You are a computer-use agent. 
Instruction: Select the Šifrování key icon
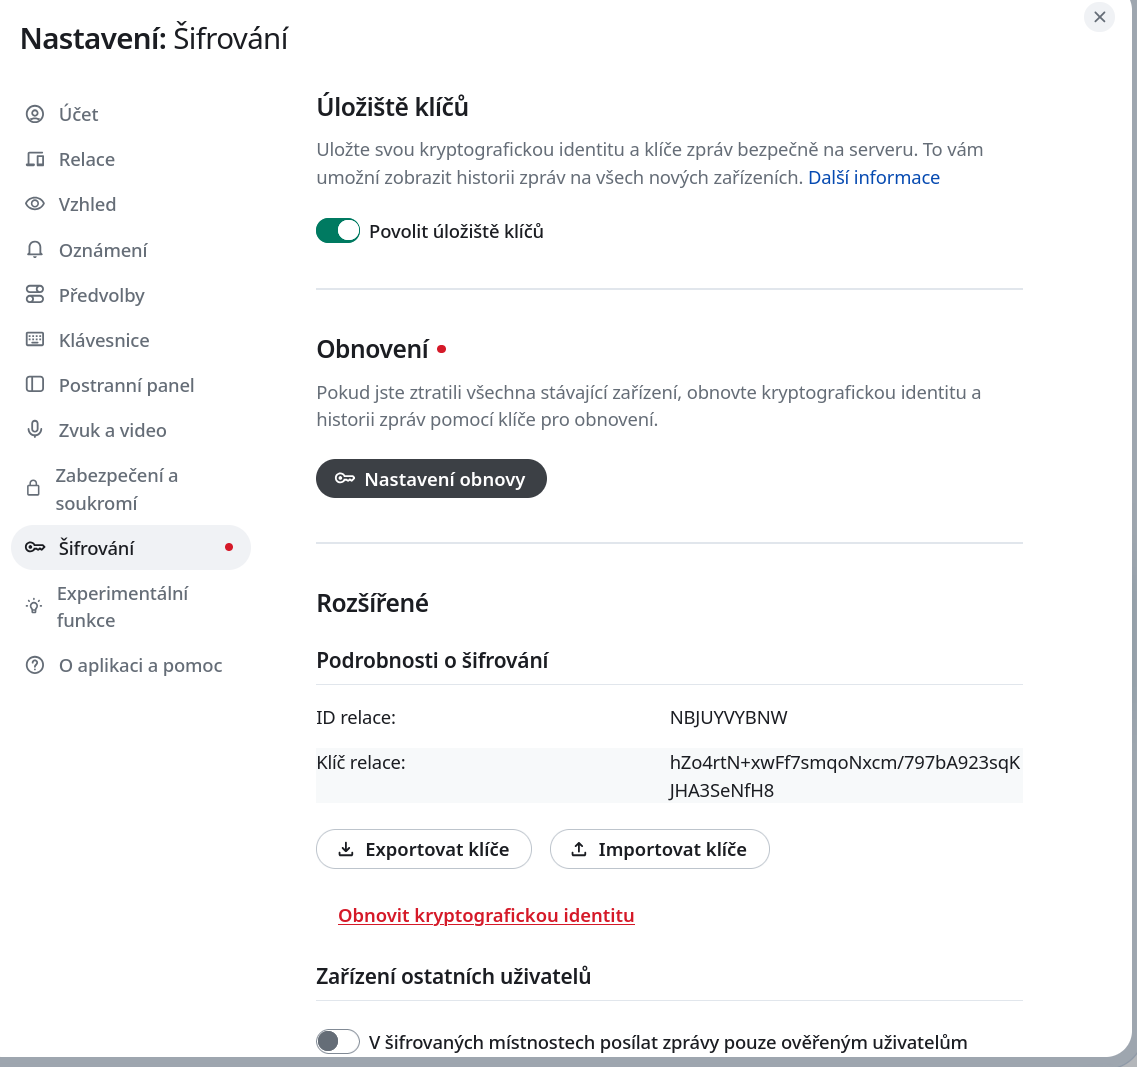[35, 547]
